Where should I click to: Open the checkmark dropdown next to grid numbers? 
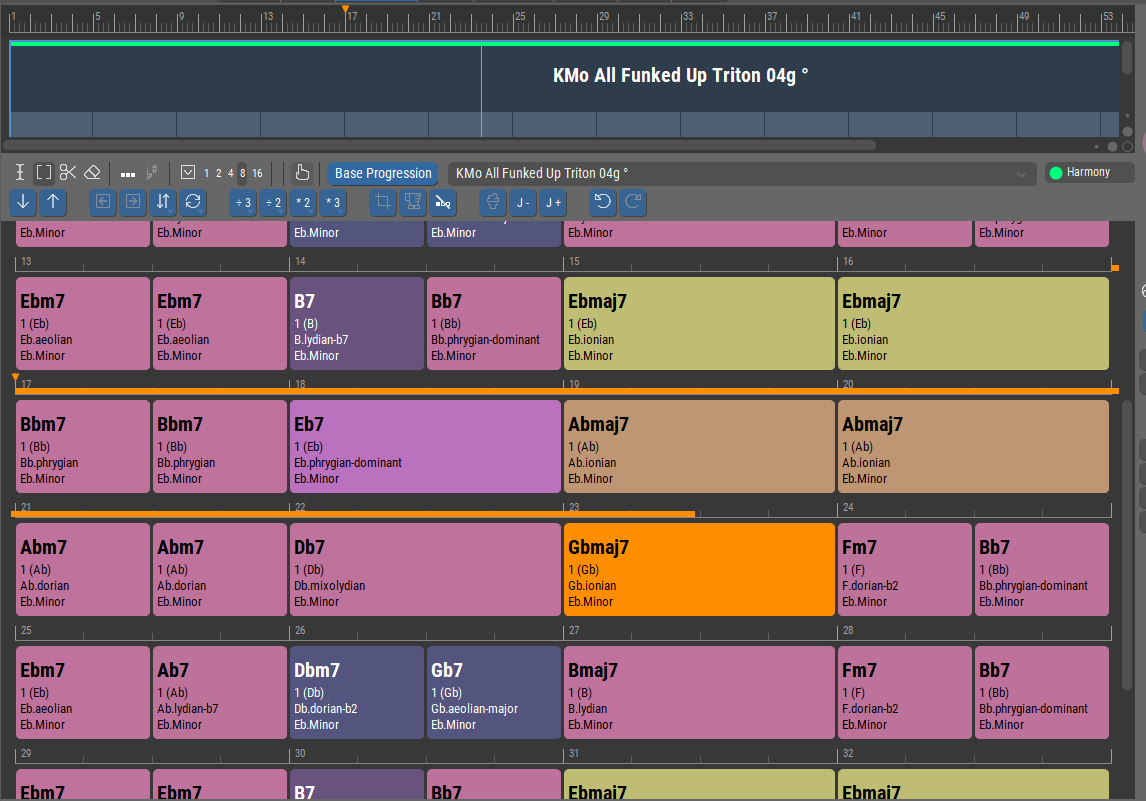tap(188, 173)
